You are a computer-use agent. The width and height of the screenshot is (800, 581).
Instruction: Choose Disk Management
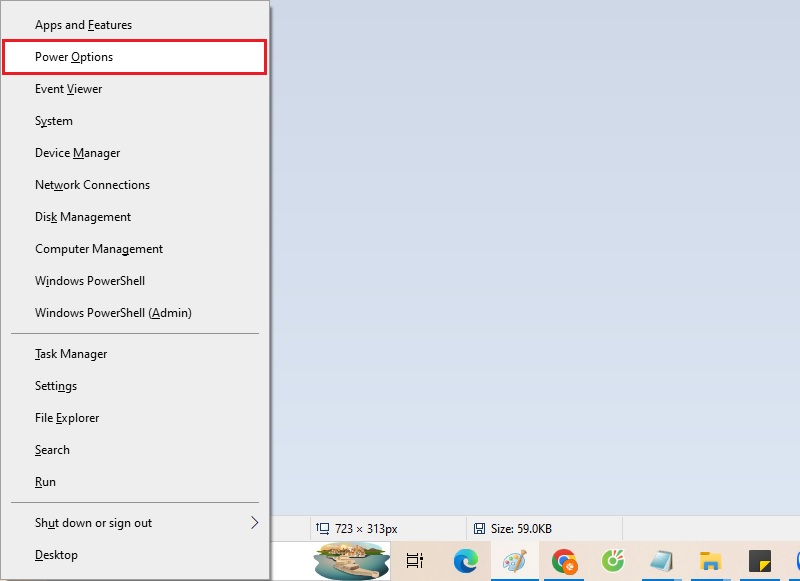coord(135,217)
